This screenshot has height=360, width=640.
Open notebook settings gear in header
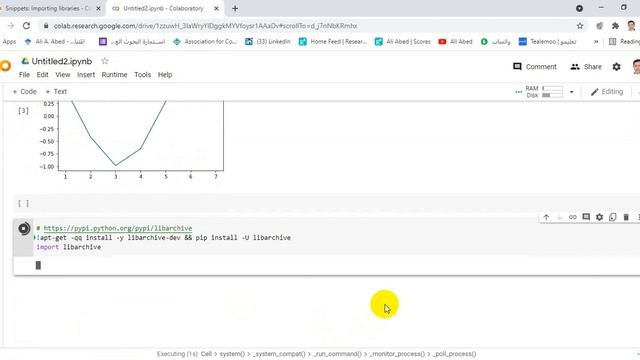(616, 67)
